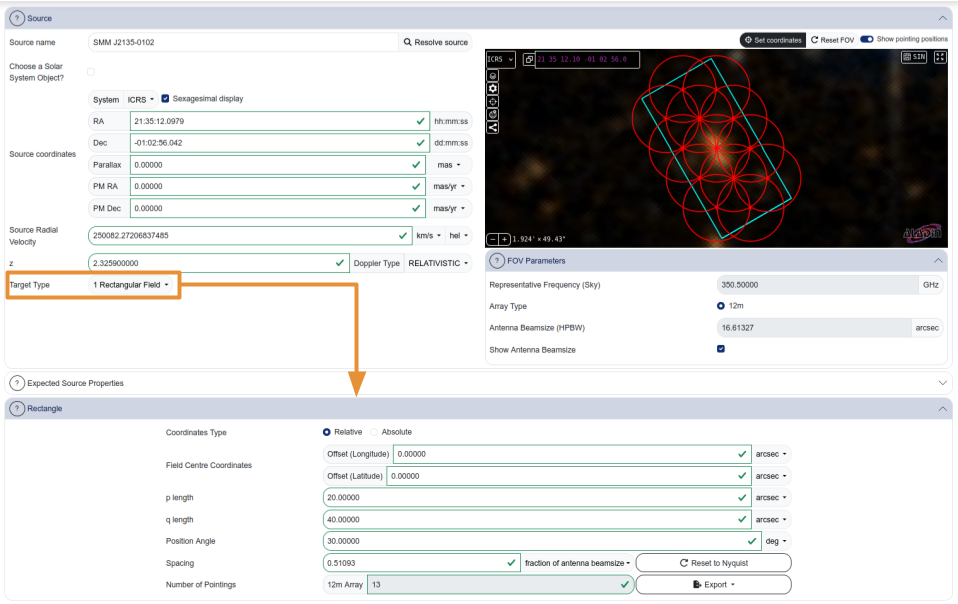This screenshot has height=604, width=958.
Task: Click the share icon in sky viewer
Action: tap(493, 127)
